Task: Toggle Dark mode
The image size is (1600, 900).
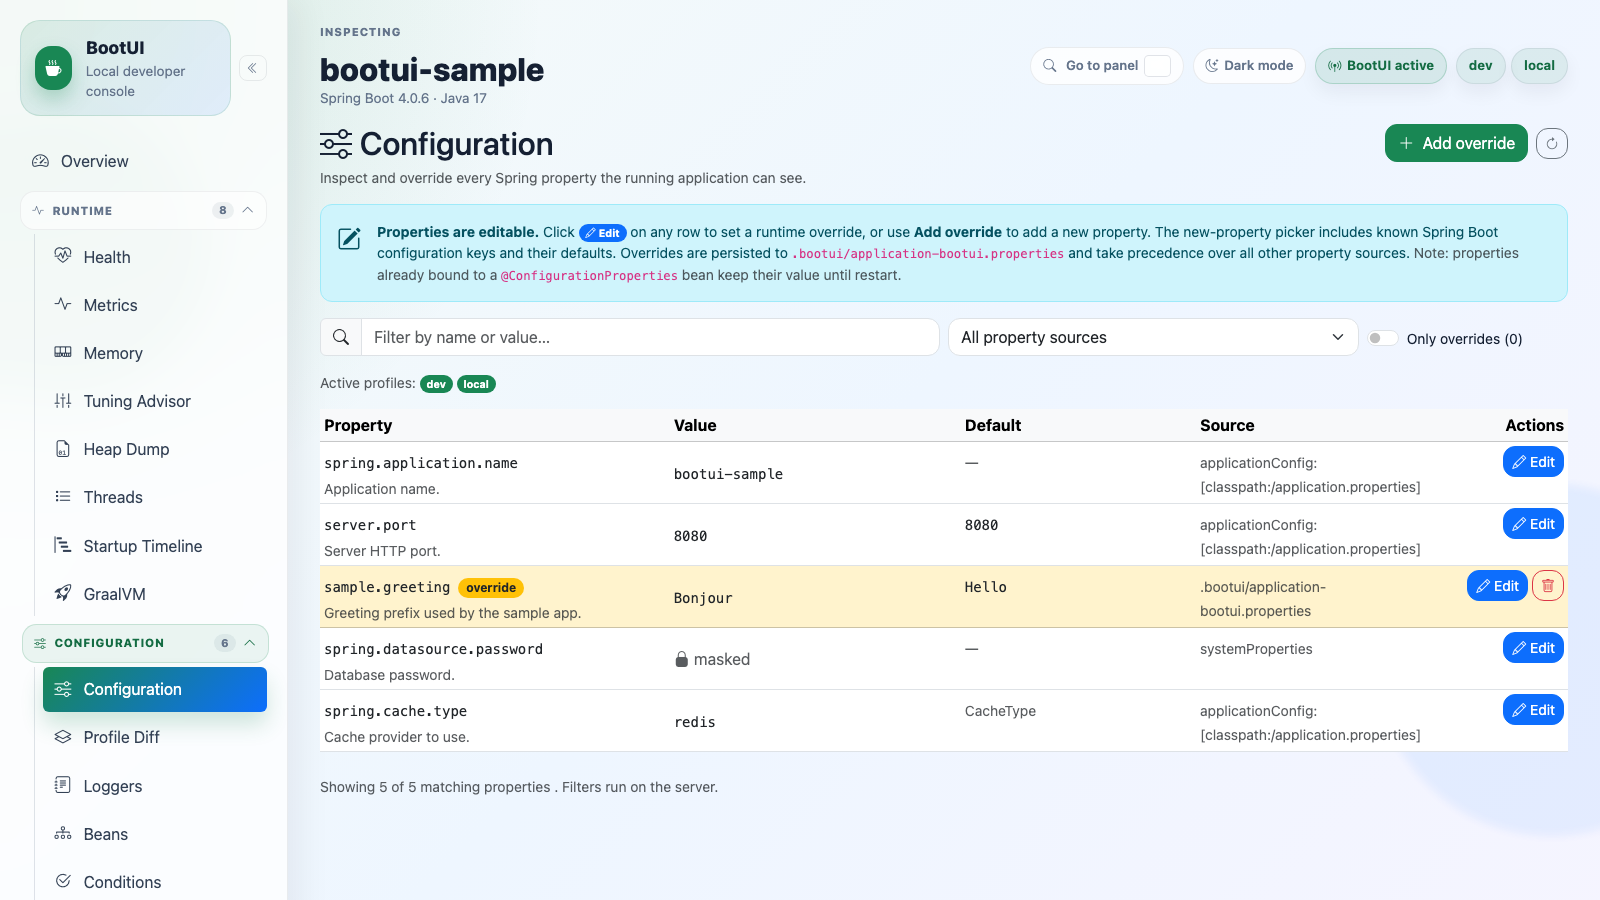Action: click(1249, 66)
